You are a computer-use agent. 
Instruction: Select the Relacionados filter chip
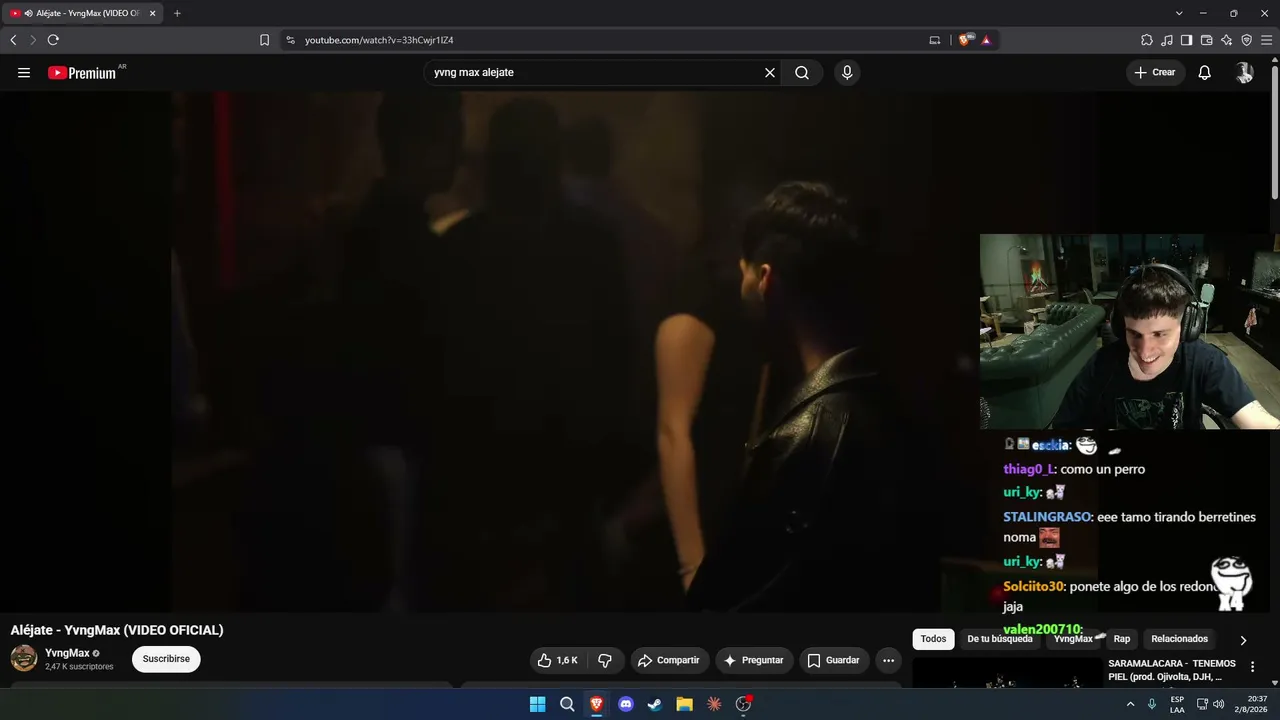(x=1180, y=639)
